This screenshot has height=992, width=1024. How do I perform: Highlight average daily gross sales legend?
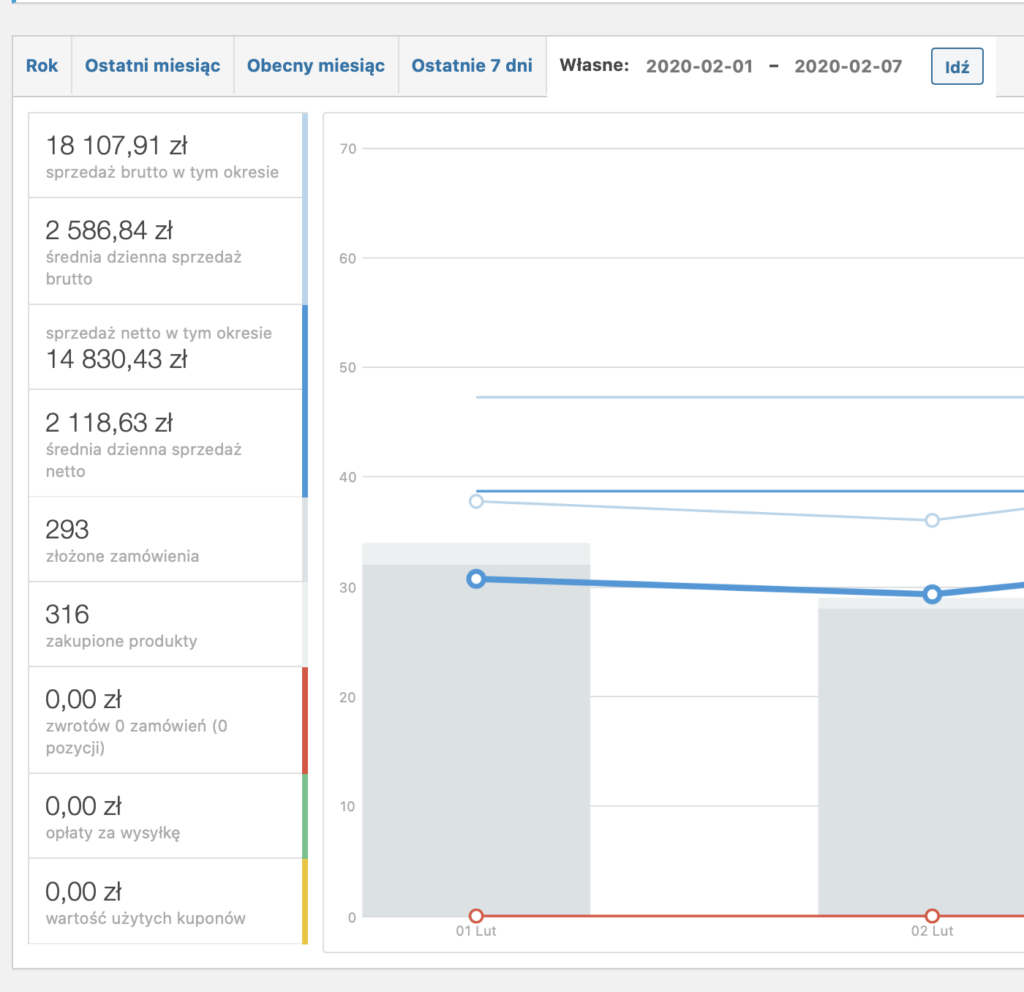click(x=168, y=251)
